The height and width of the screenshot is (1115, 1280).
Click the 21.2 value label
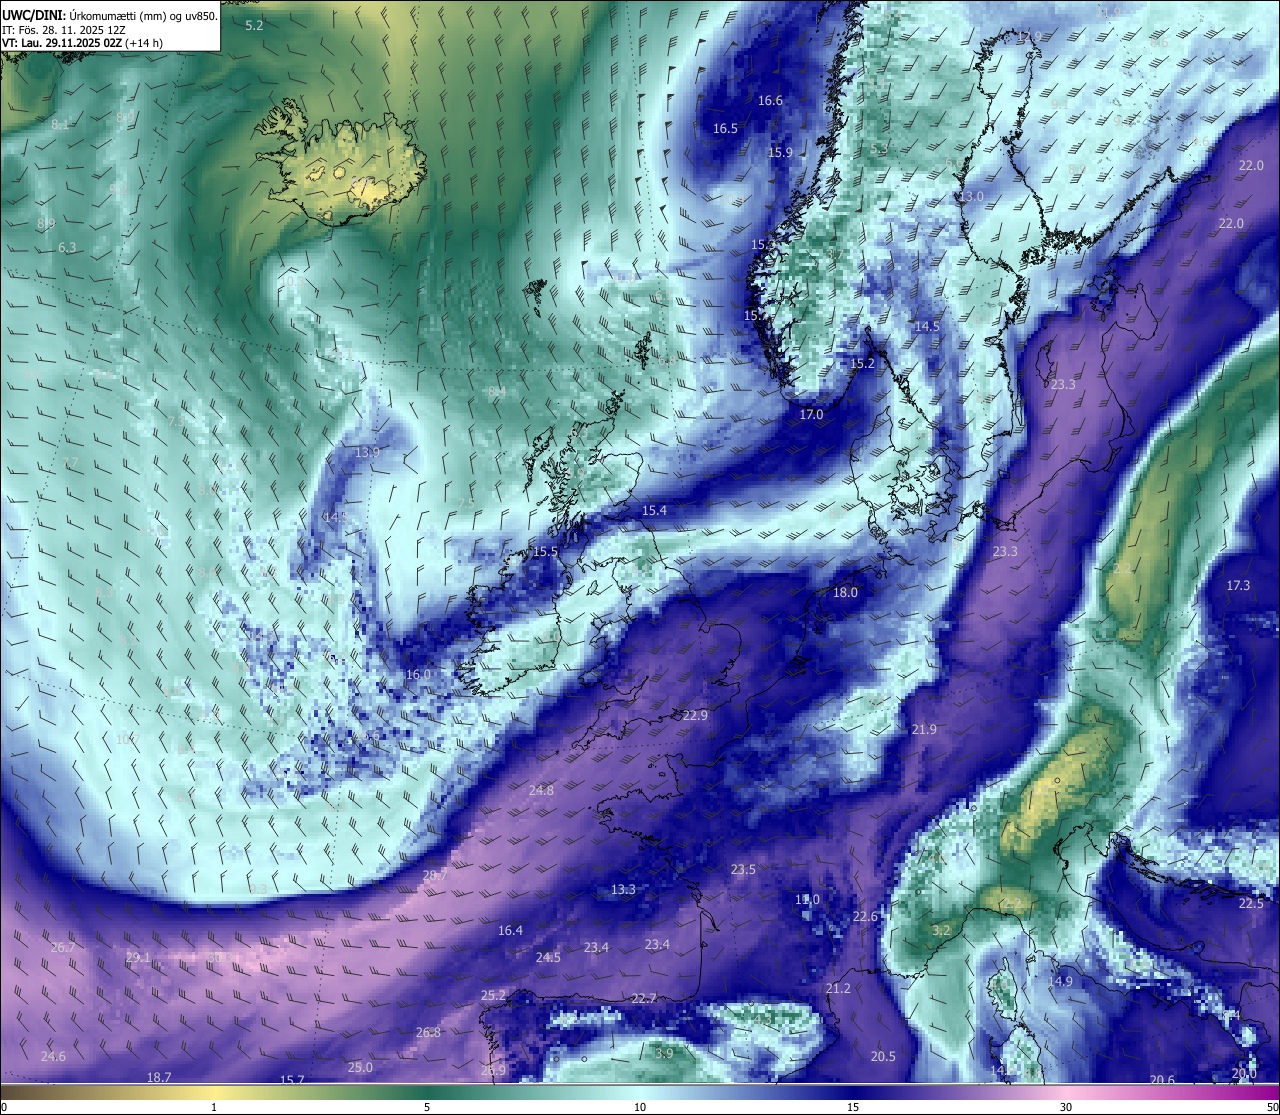click(838, 988)
